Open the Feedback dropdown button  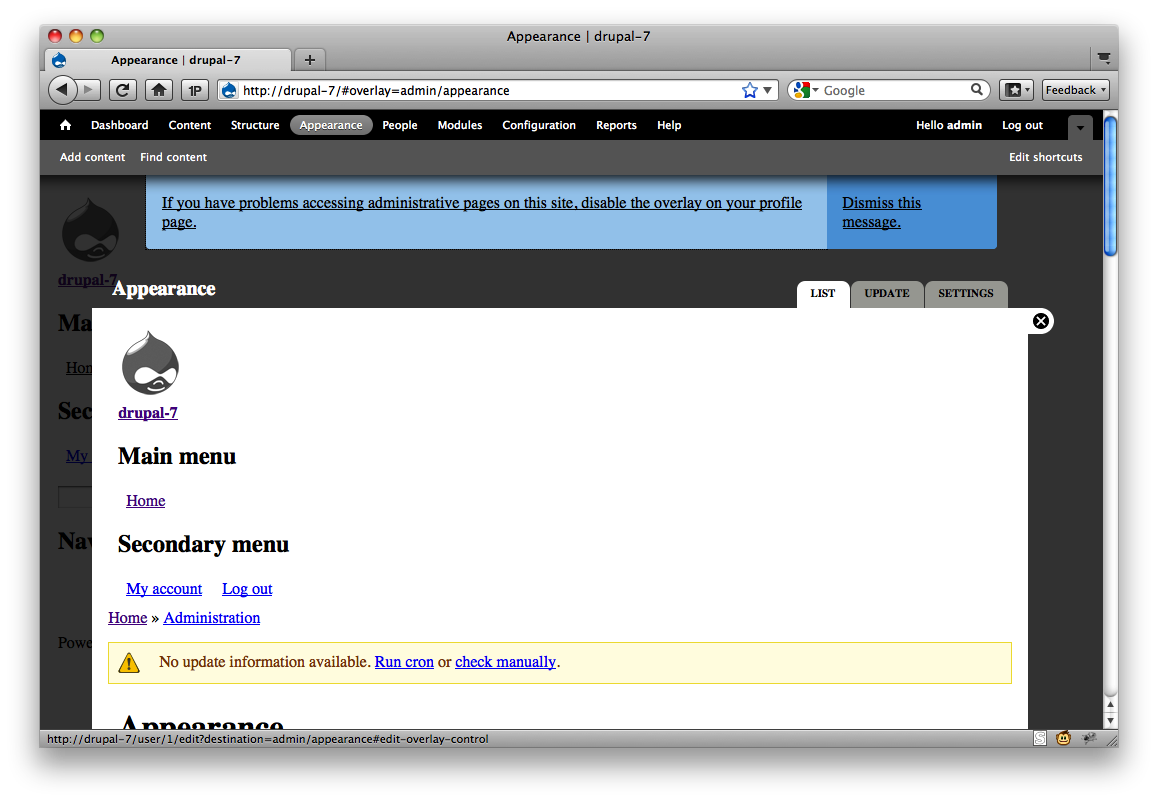tap(1075, 90)
